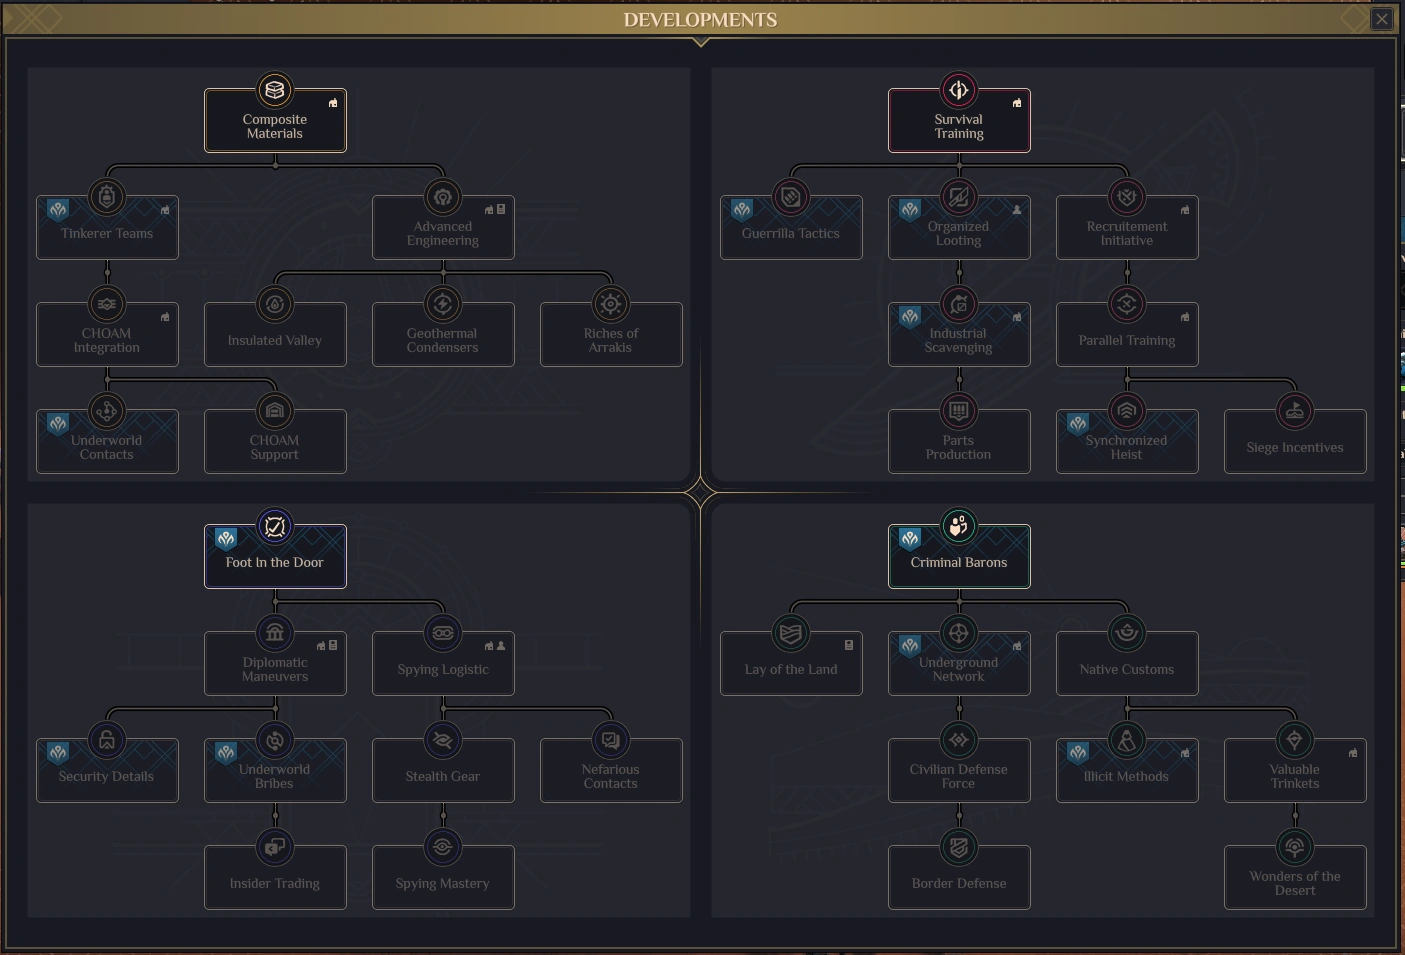This screenshot has height=955, width=1405.
Task: Choose the Advanced Engineering development icon
Action: (x=443, y=197)
